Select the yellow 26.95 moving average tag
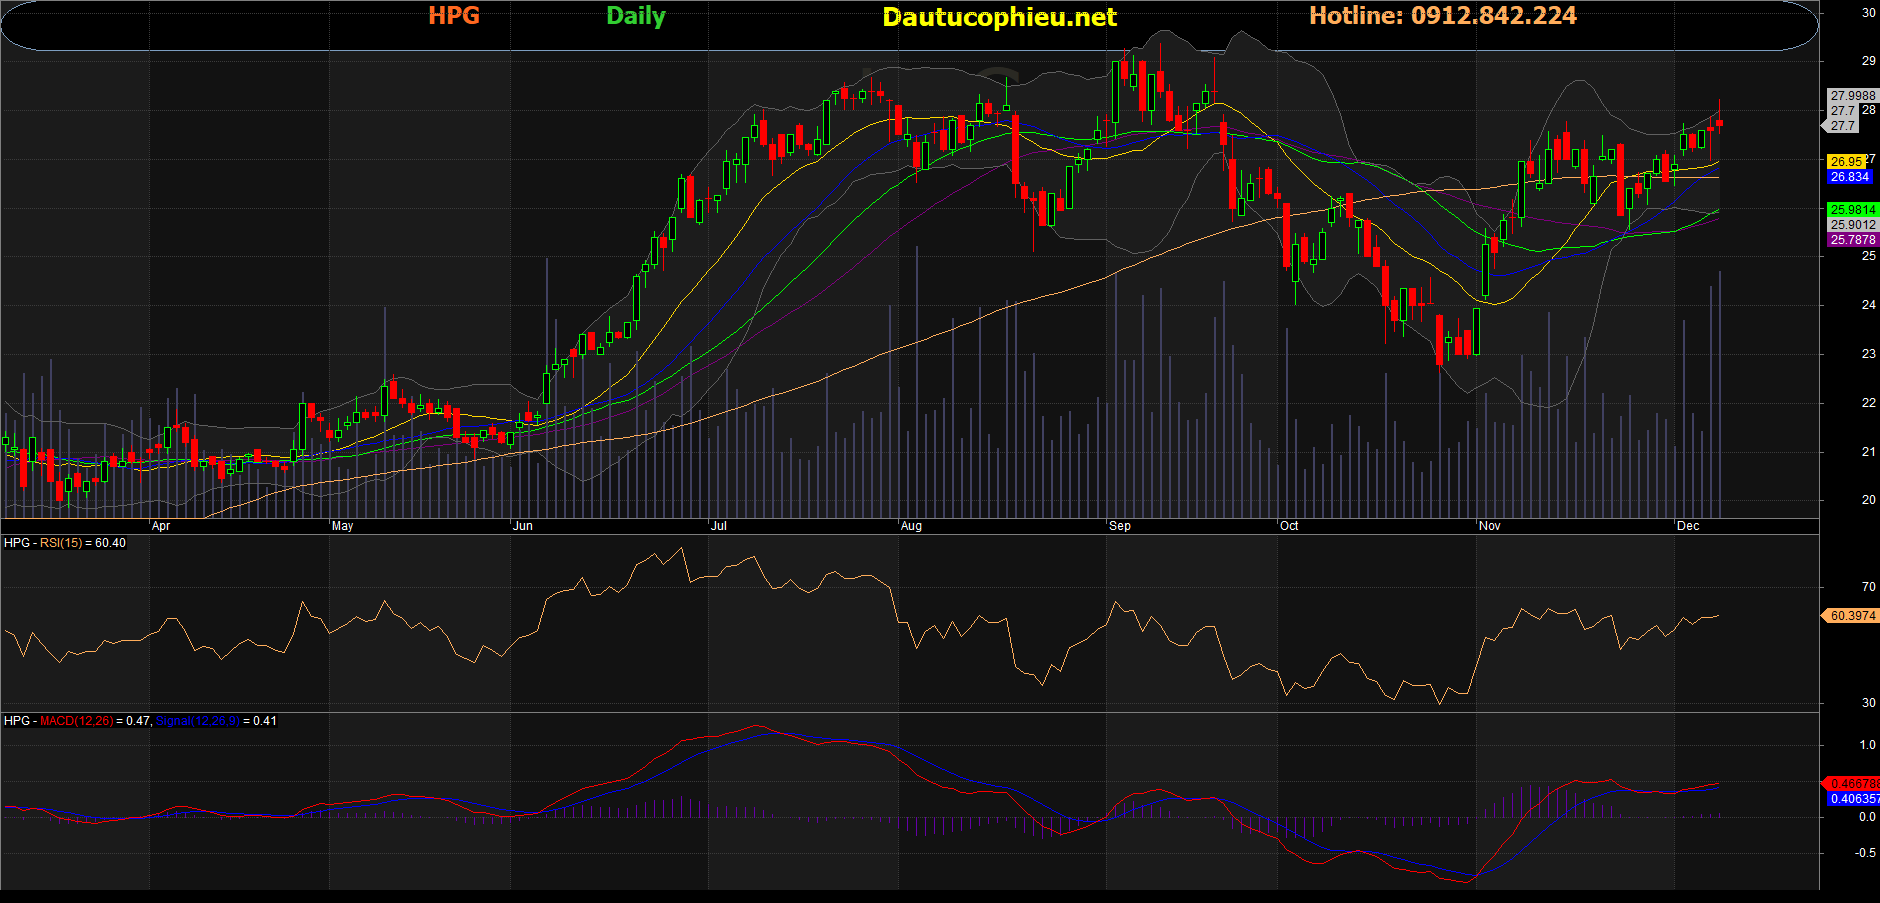Screen dimensions: 1880x903 (1846, 162)
